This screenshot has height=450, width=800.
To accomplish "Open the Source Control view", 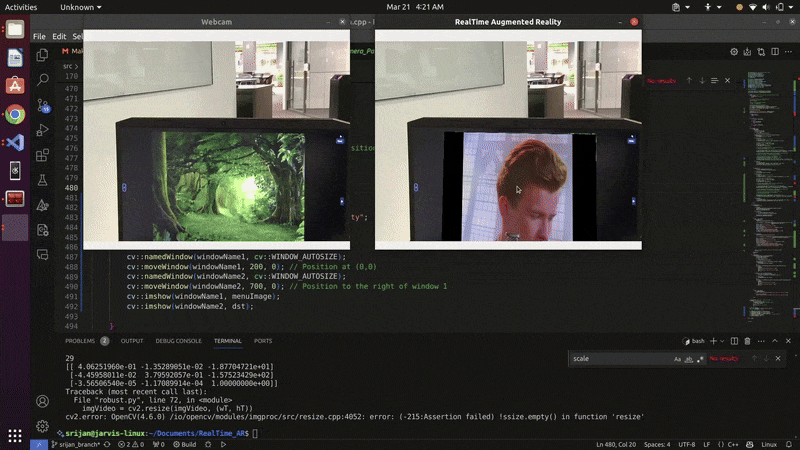I will coord(43,105).
